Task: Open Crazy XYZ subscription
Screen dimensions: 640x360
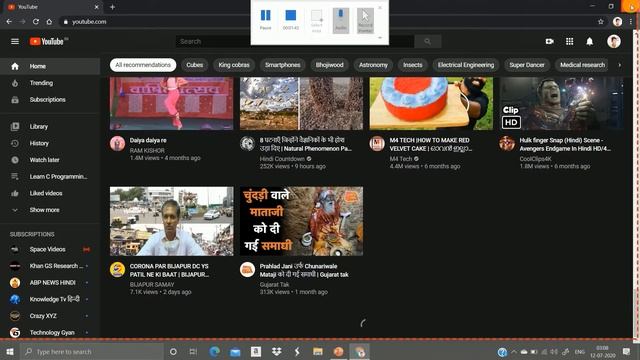Action: click(50, 316)
